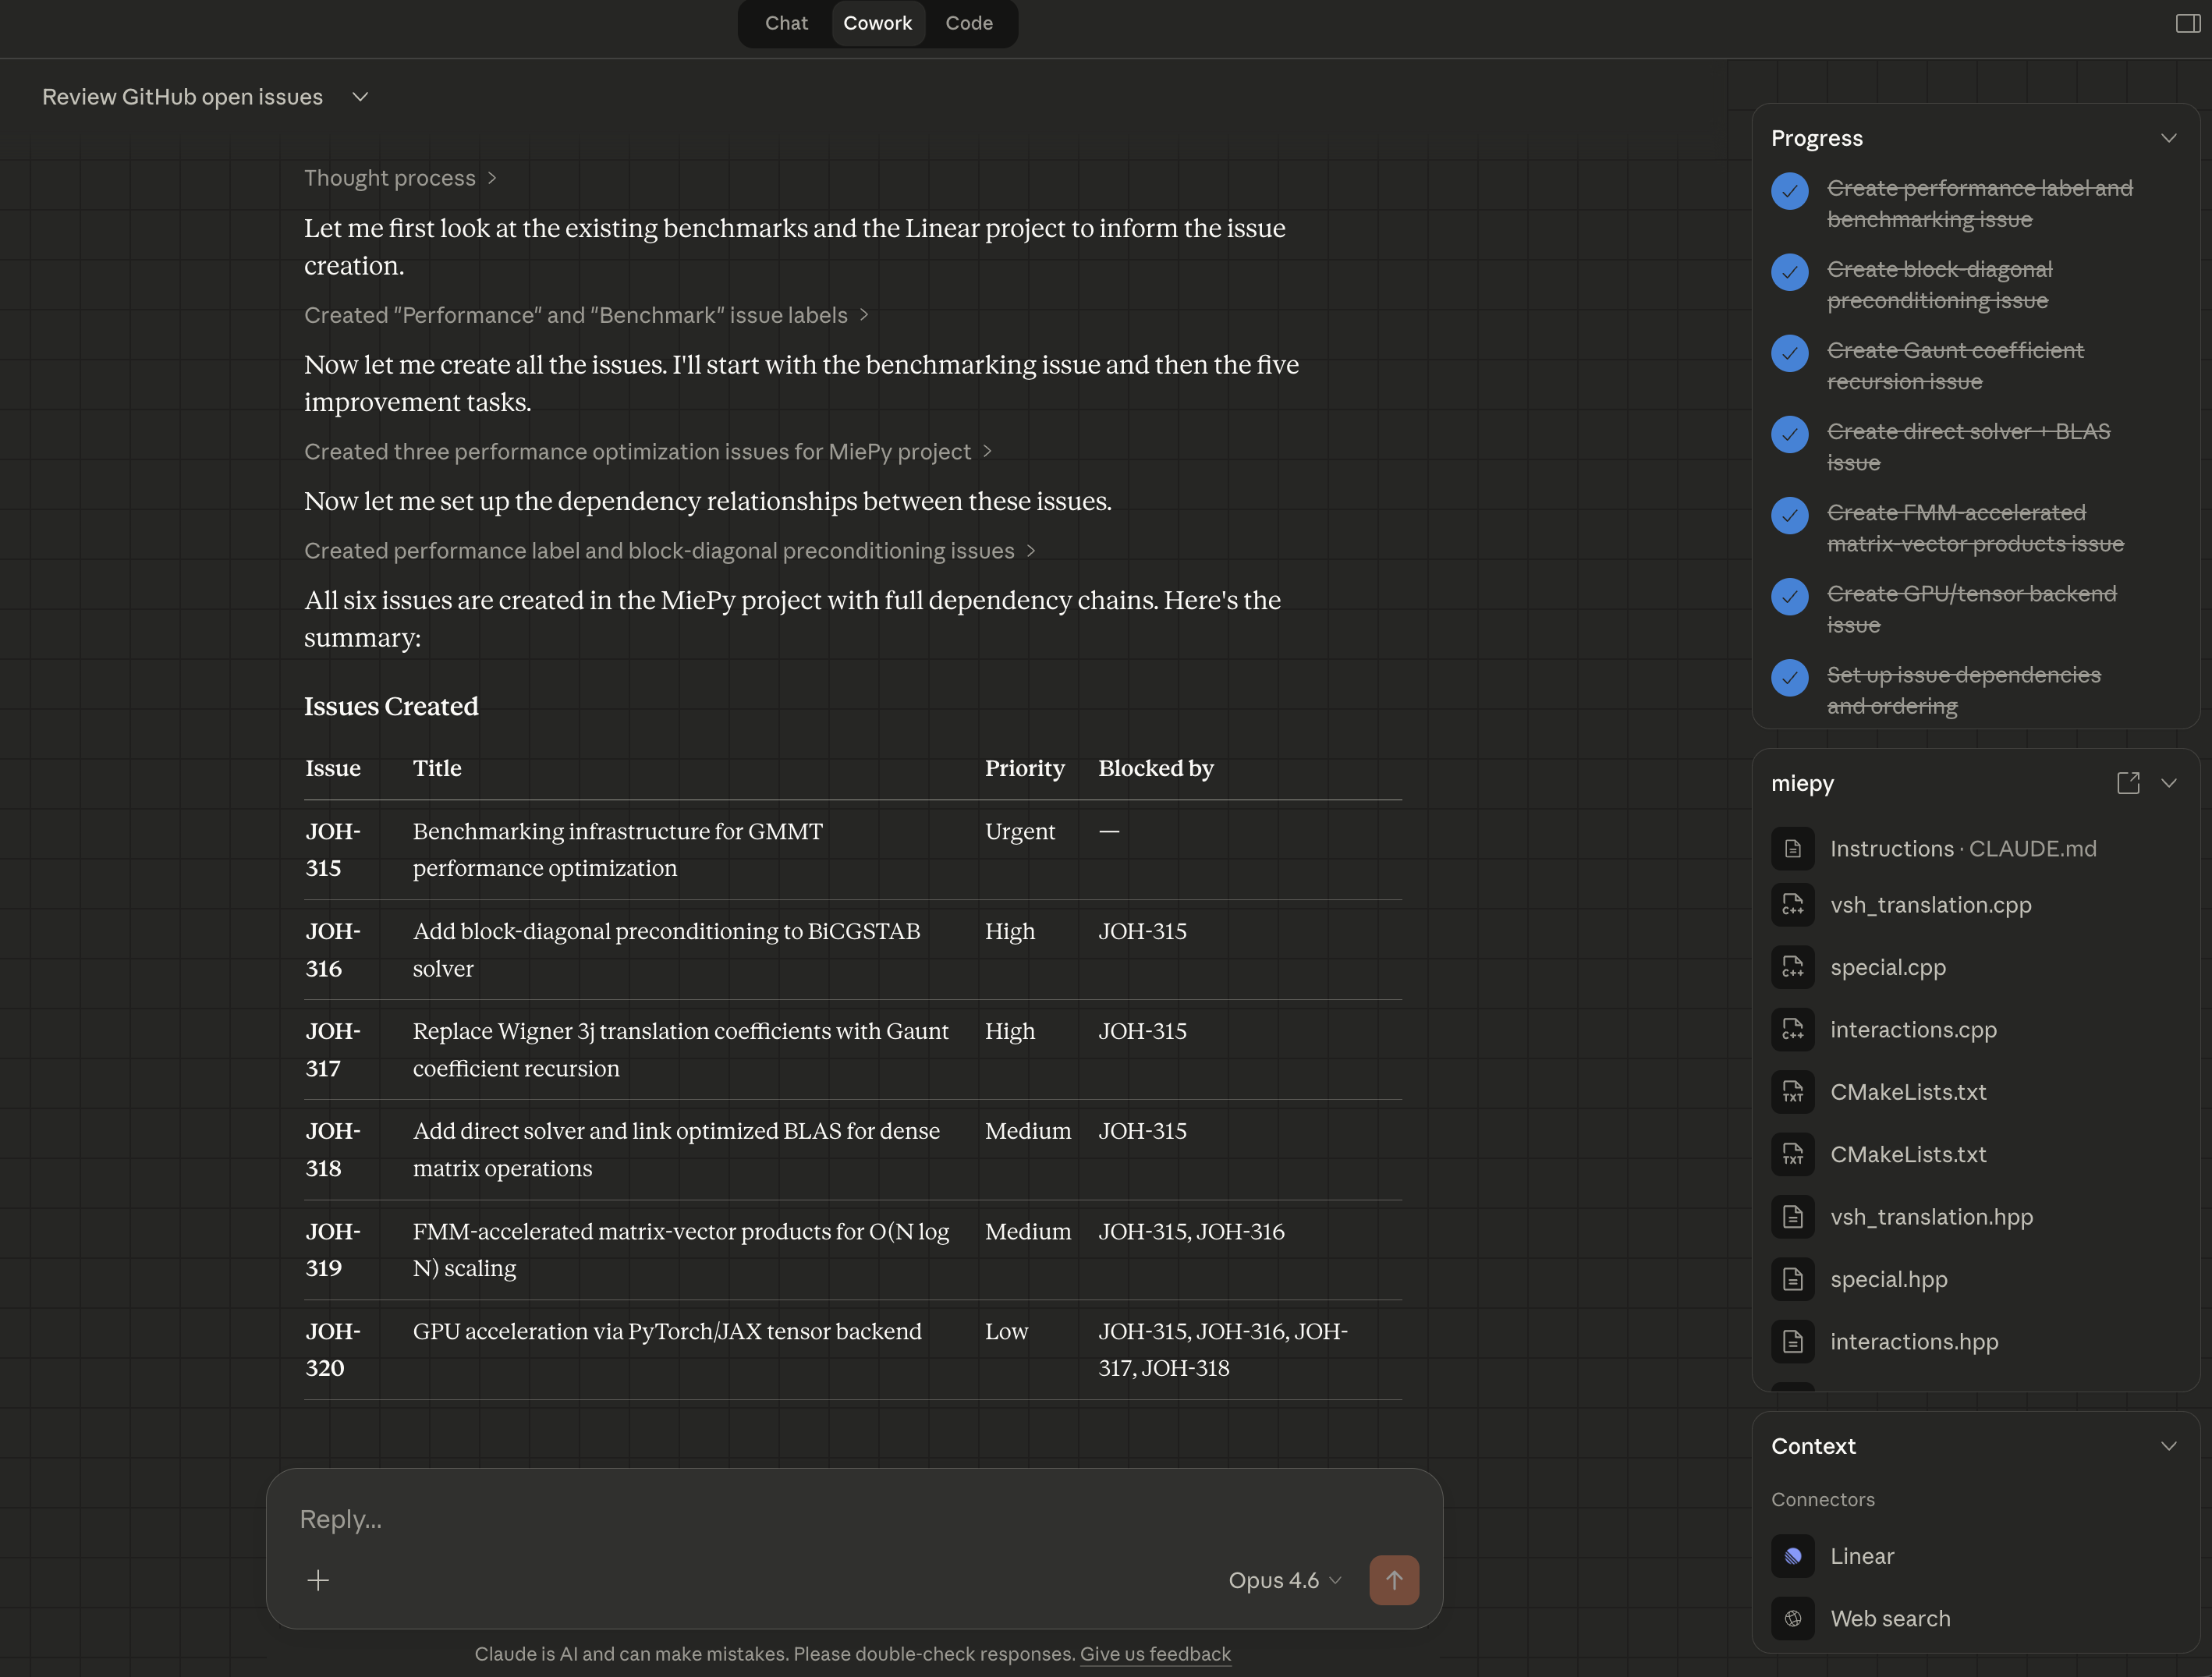Open Review GitHub open issues title dropdown

[360, 97]
